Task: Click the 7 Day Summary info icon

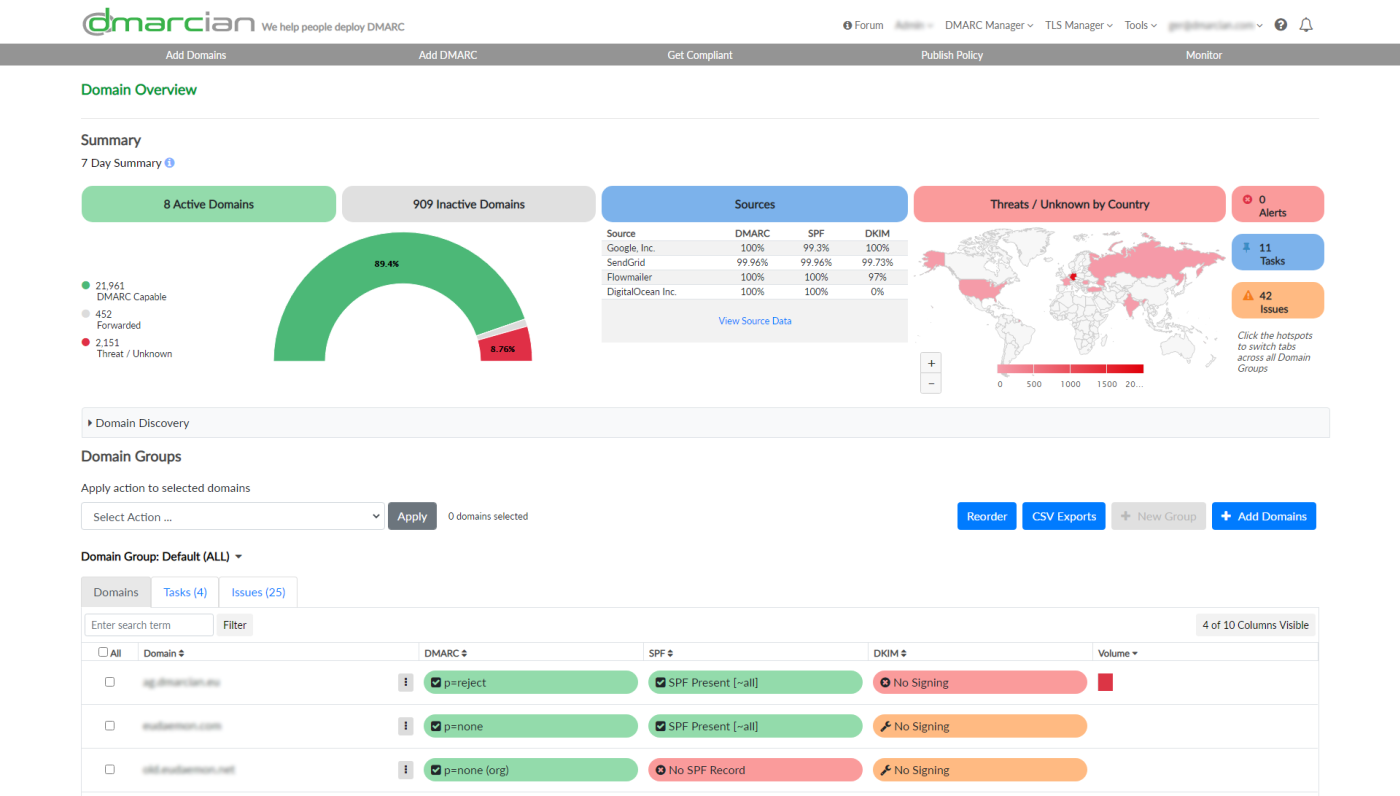Action: [170, 163]
